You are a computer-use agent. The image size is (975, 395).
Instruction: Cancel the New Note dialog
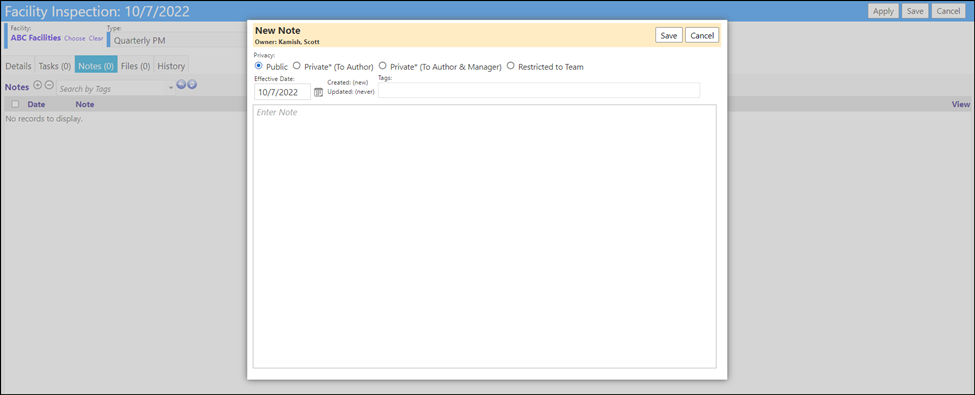[702, 35]
